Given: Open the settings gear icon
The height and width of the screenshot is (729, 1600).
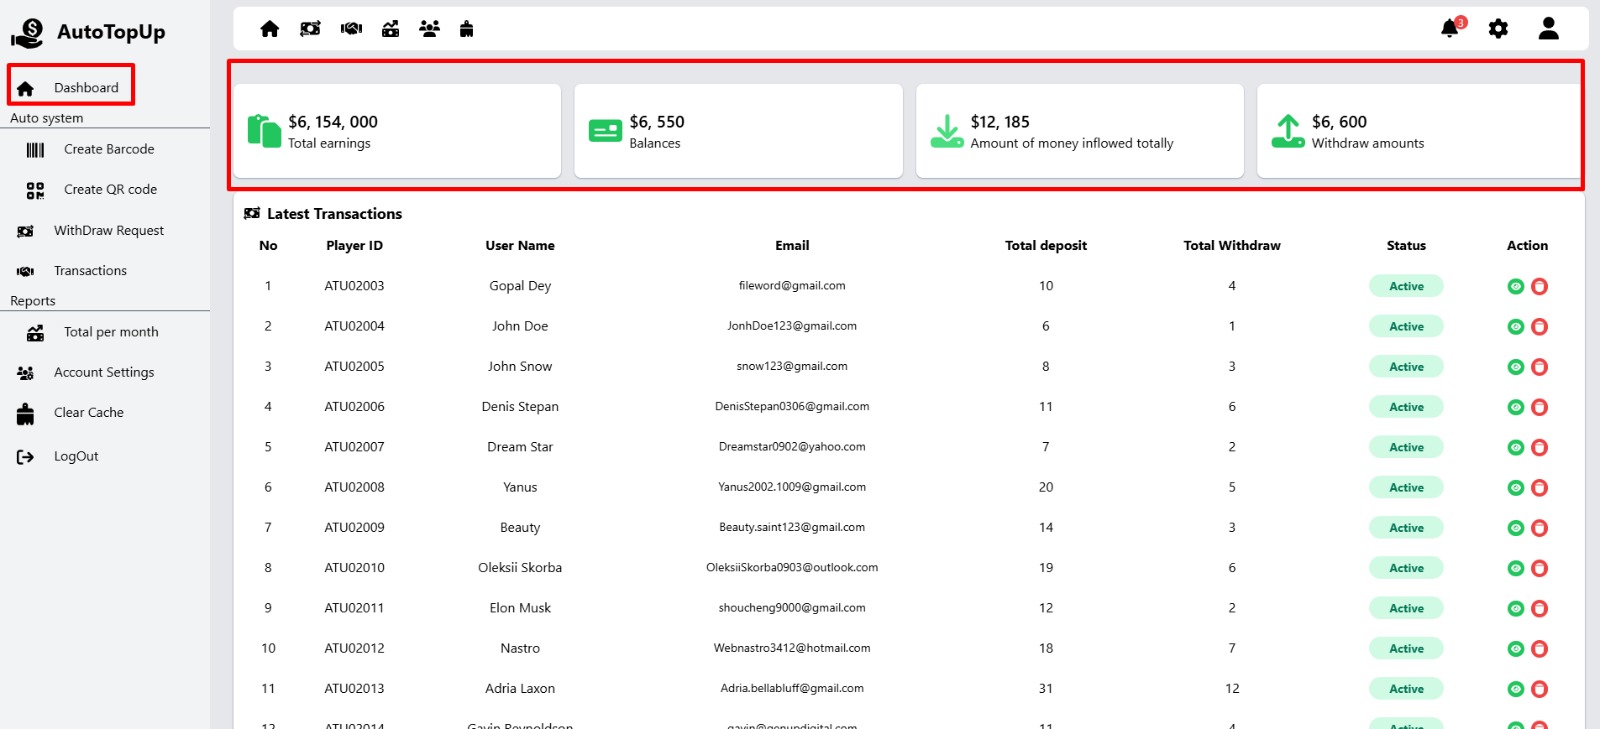Looking at the screenshot, I should tap(1498, 29).
